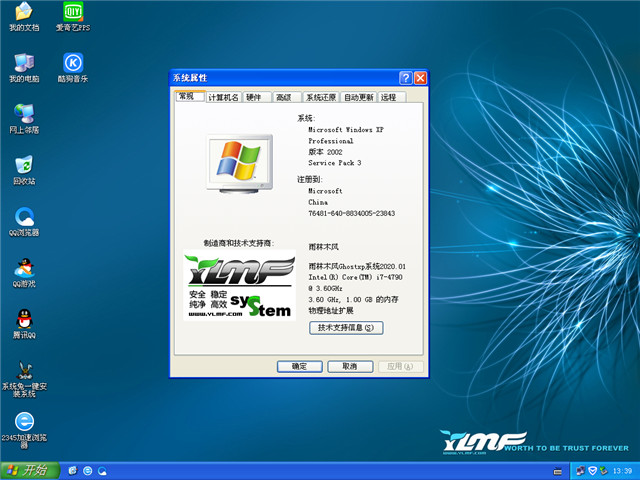Click the 技术支持信息 button
The height and width of the screenshot is (480, 640).
(x=344, y=328)
